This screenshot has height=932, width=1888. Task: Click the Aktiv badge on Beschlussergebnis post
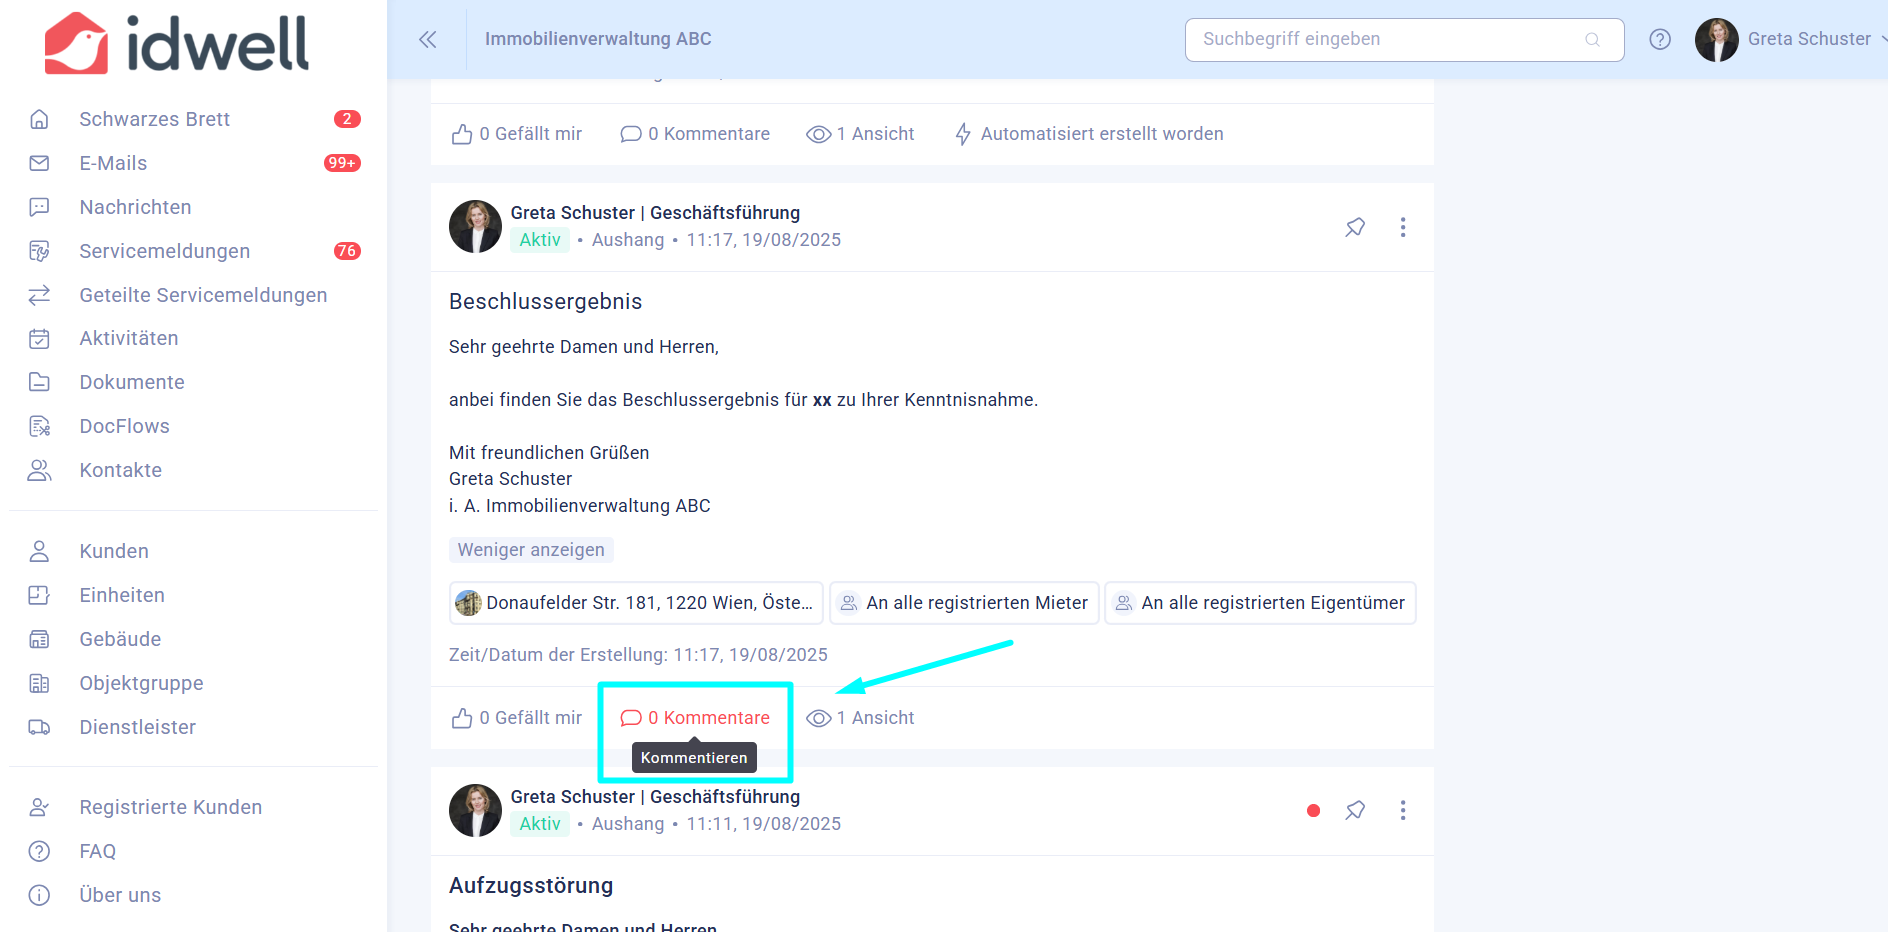click(540, 240)
